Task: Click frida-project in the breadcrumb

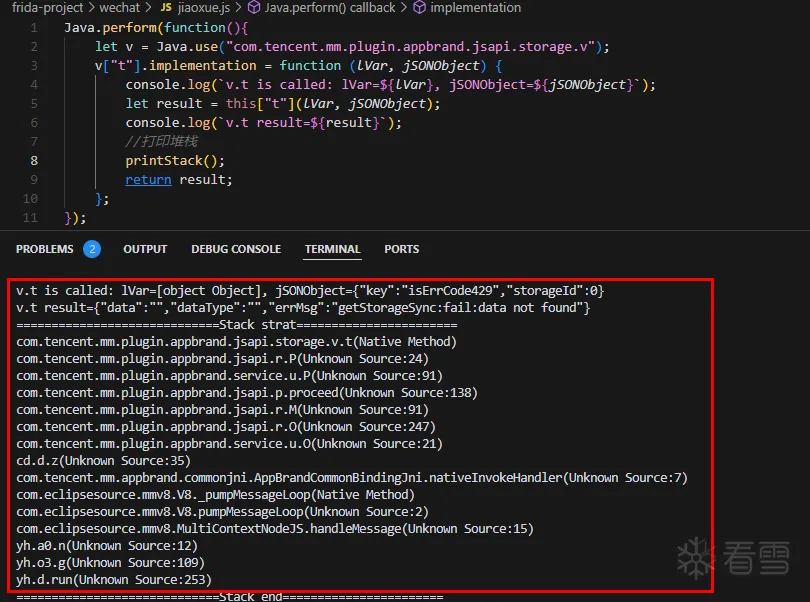Action: 48,7
